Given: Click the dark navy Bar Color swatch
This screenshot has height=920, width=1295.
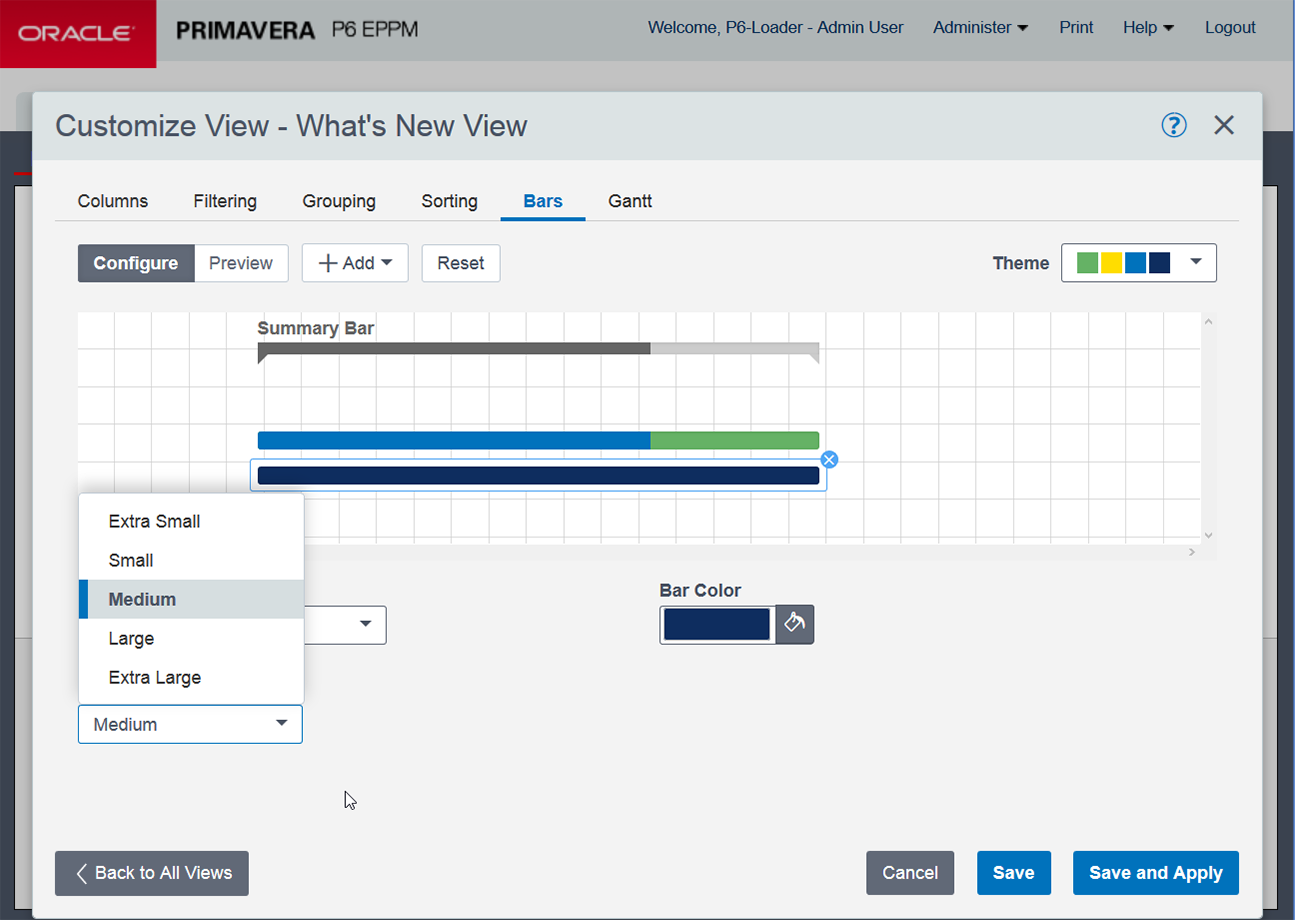Looking at the screenshot, I should (x=716, y=624).
